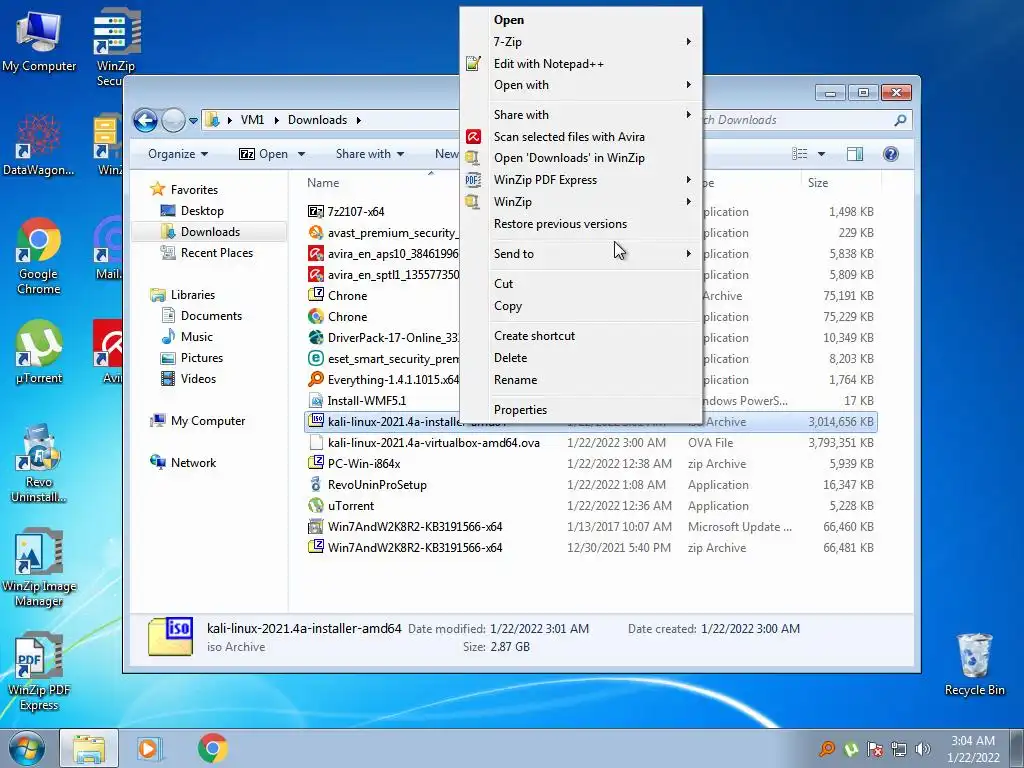Screen dimensions: 1024x768
Task: Expand the Send to submenu
Action: [x=581, y=253]
